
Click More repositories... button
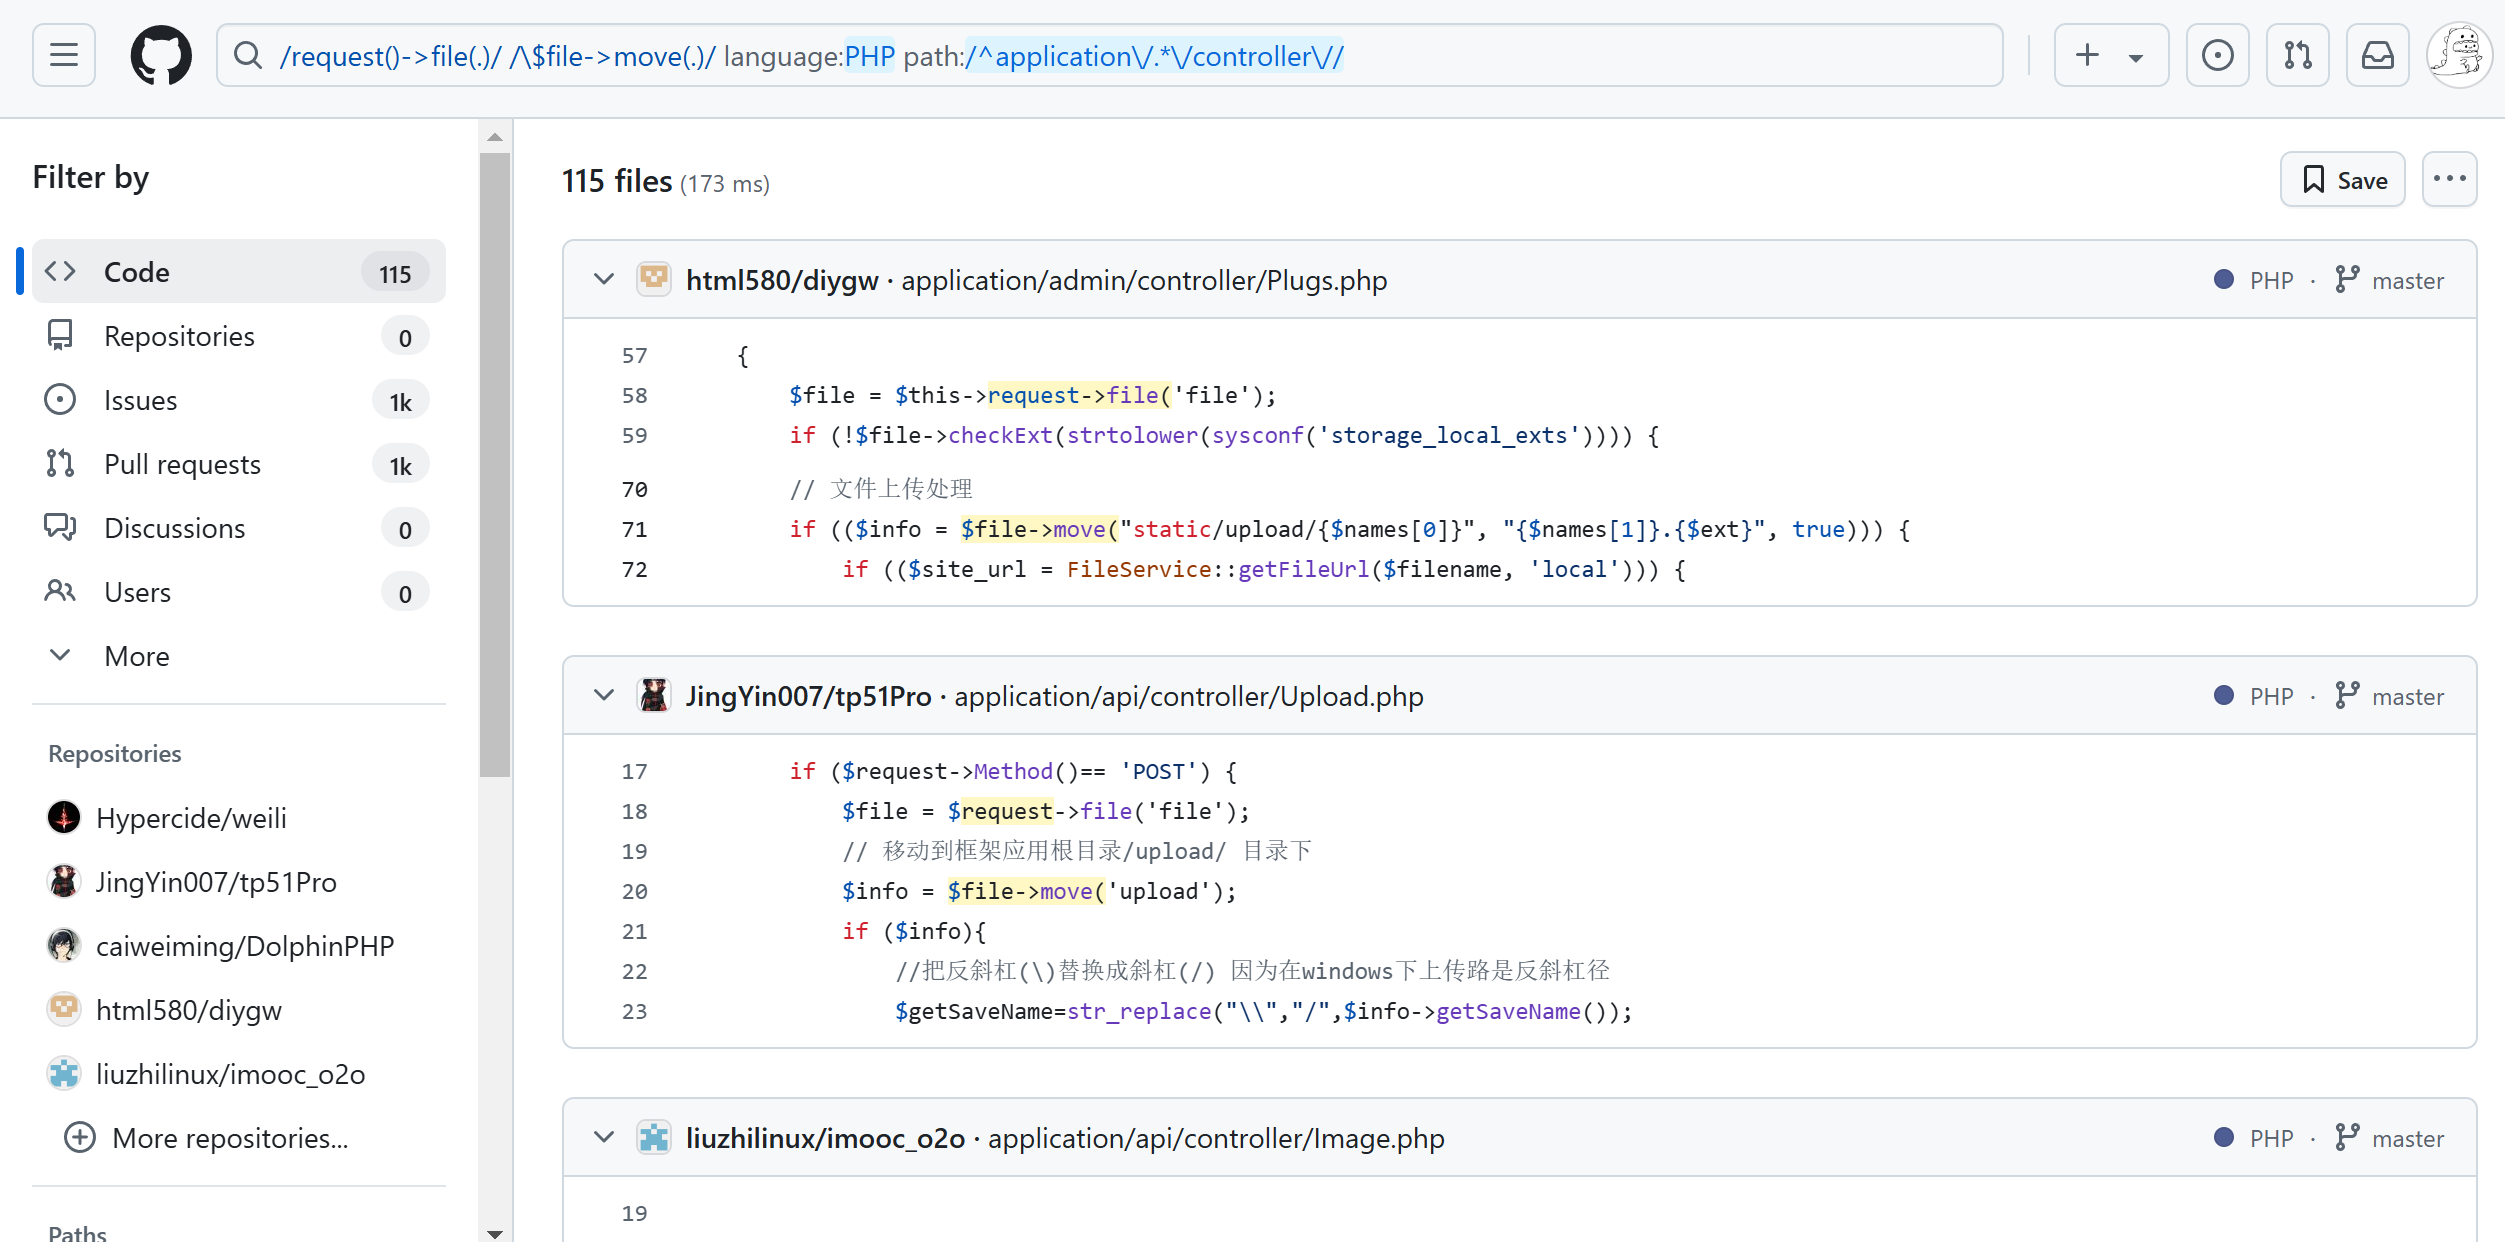coord(239,1138)
